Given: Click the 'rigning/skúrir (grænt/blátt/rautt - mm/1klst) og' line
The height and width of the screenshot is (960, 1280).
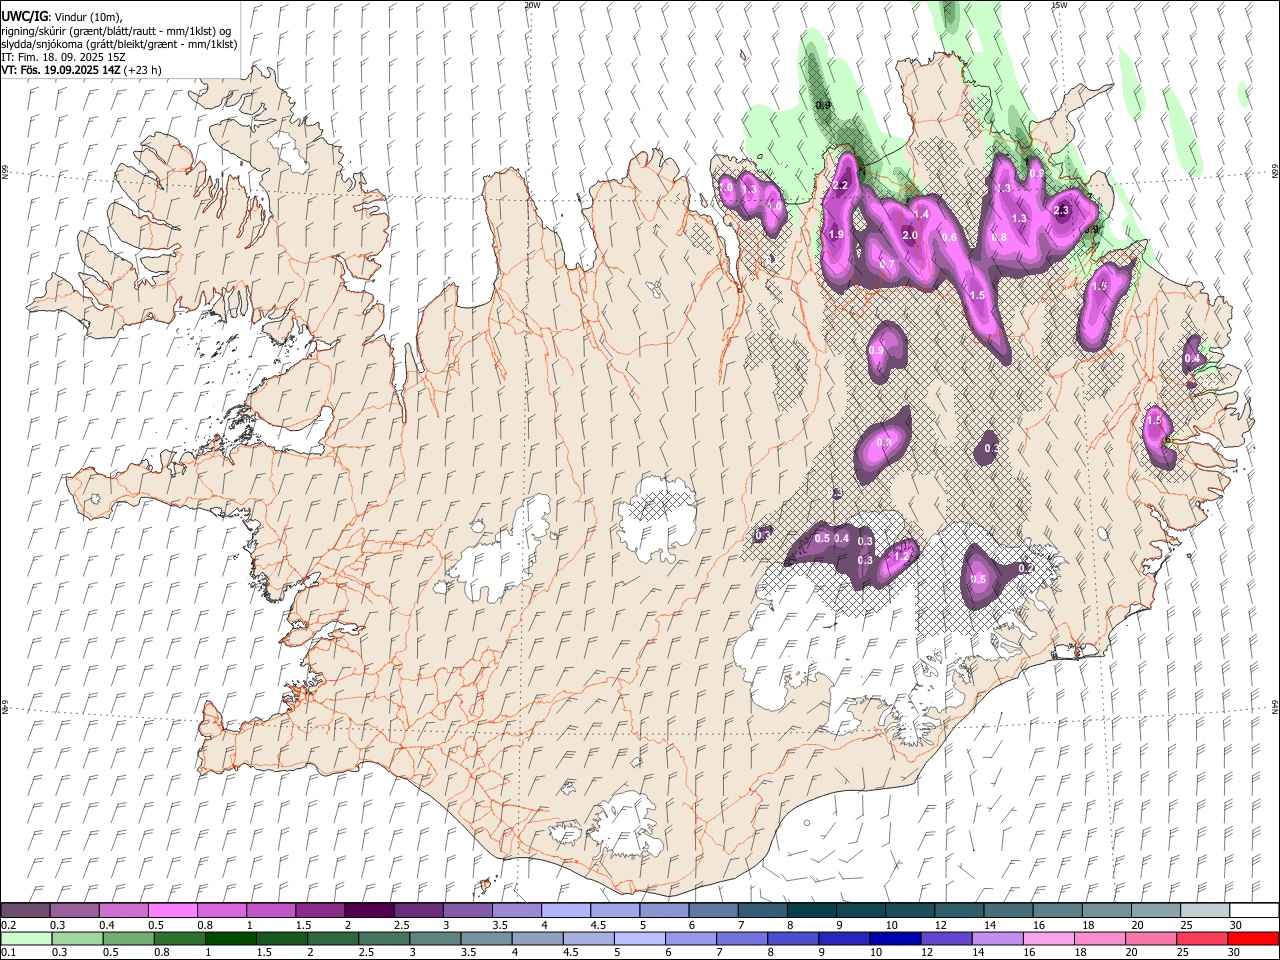Looking at the screenshot, I should click(x=116, y=31).
